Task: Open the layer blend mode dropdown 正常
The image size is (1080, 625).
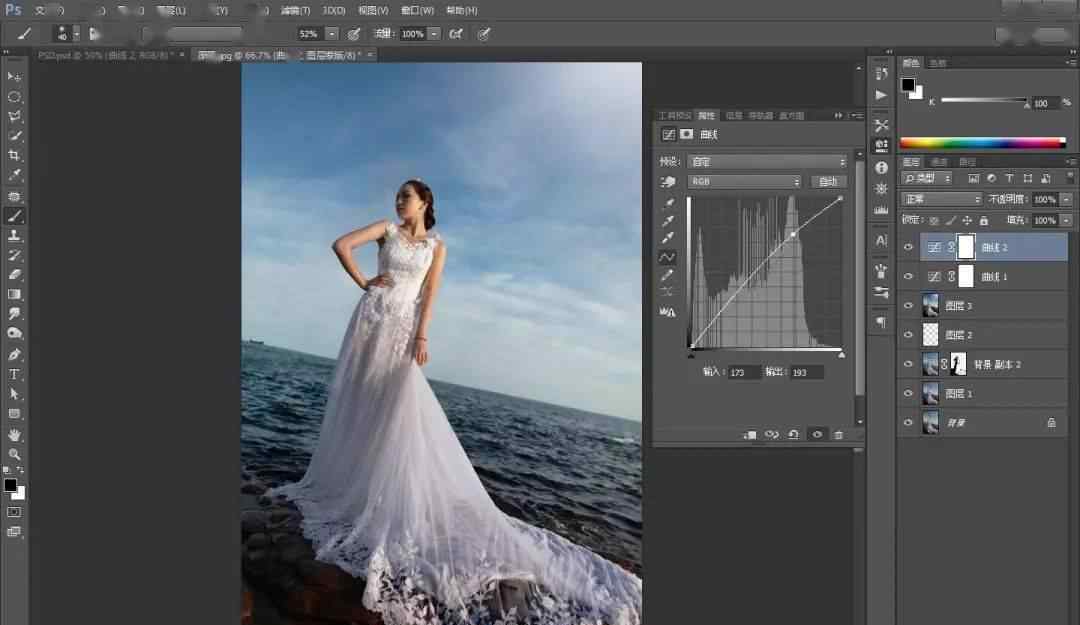Action: coord(942,200)
